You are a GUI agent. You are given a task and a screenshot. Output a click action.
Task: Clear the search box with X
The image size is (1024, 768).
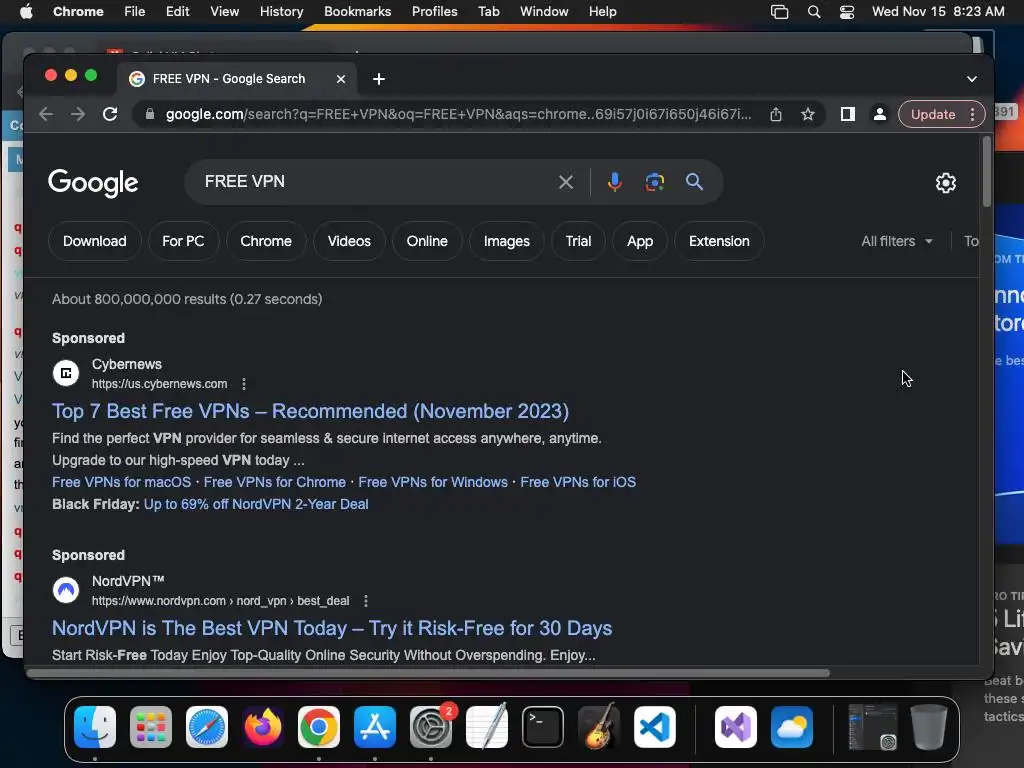pos(566,182)
